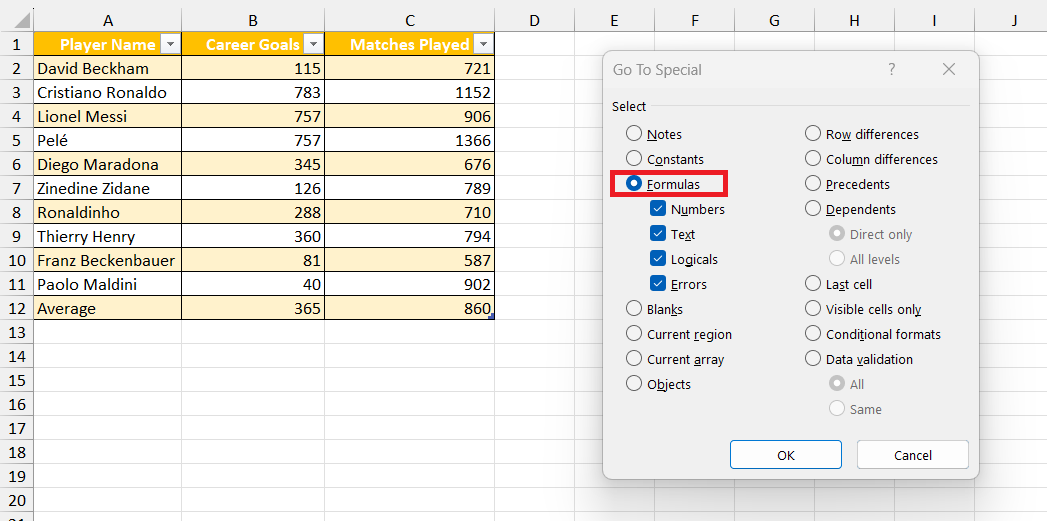Select row 12 header
This screenshot has width=1047, height=521.
tap(17, 309)
